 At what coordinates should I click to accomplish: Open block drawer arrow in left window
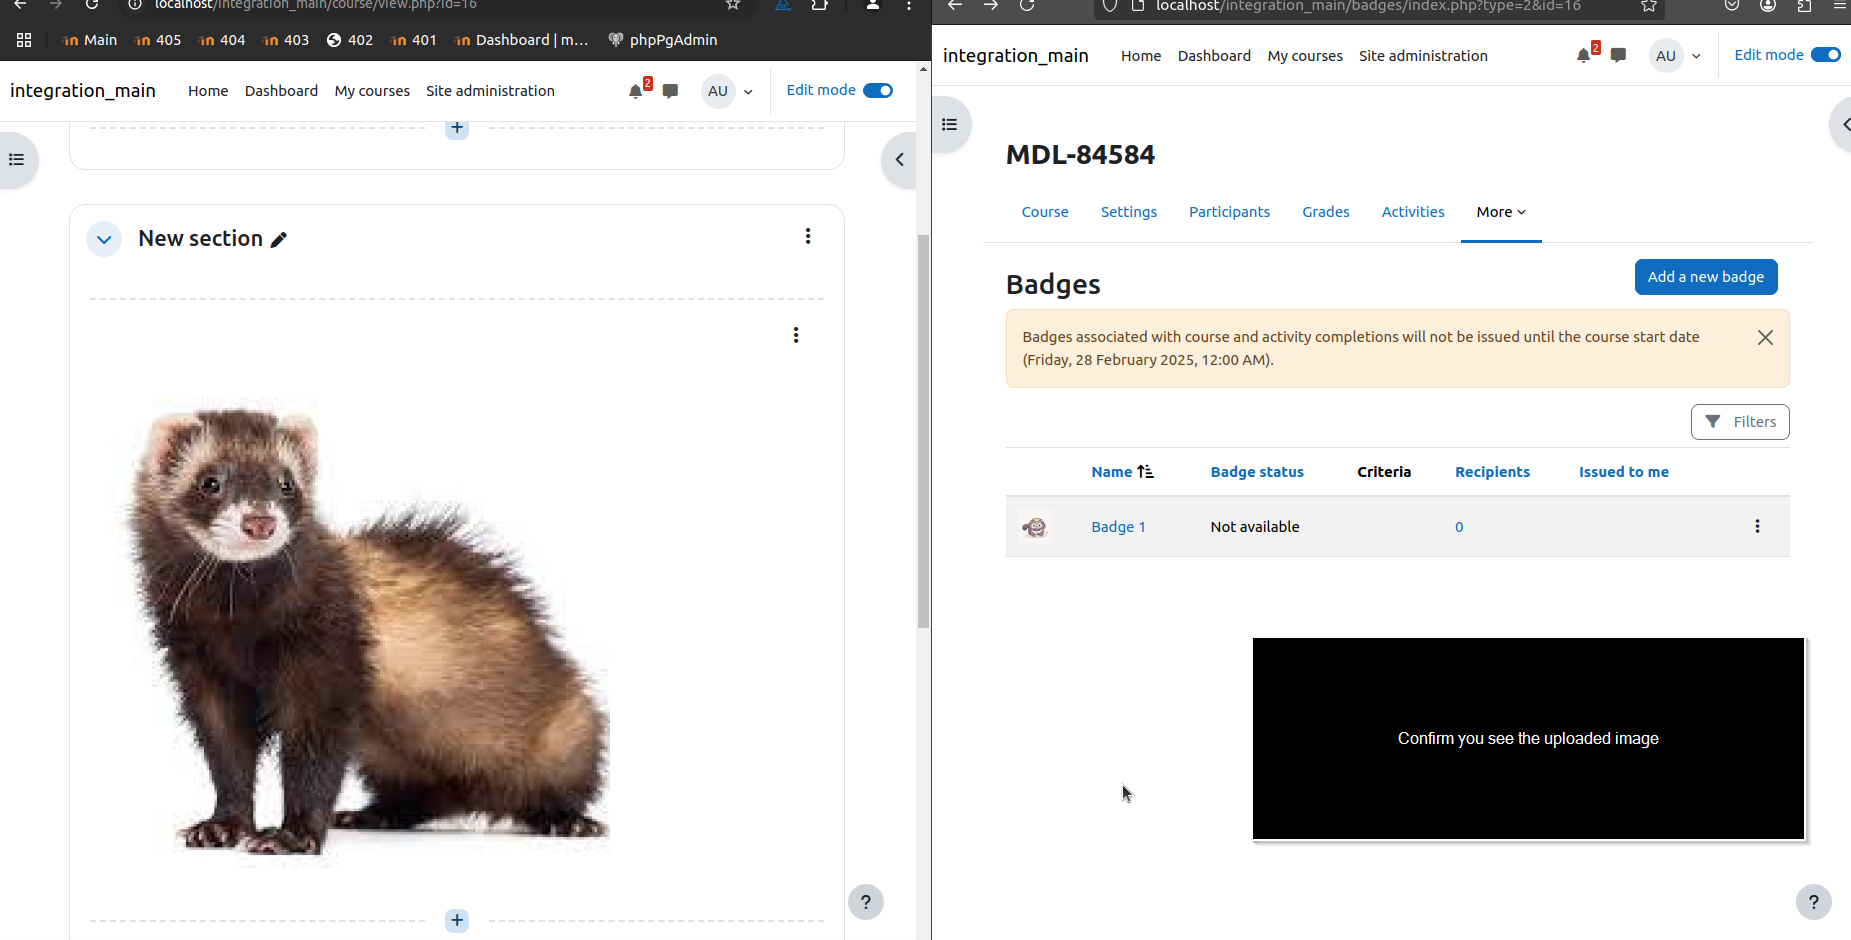899,160
